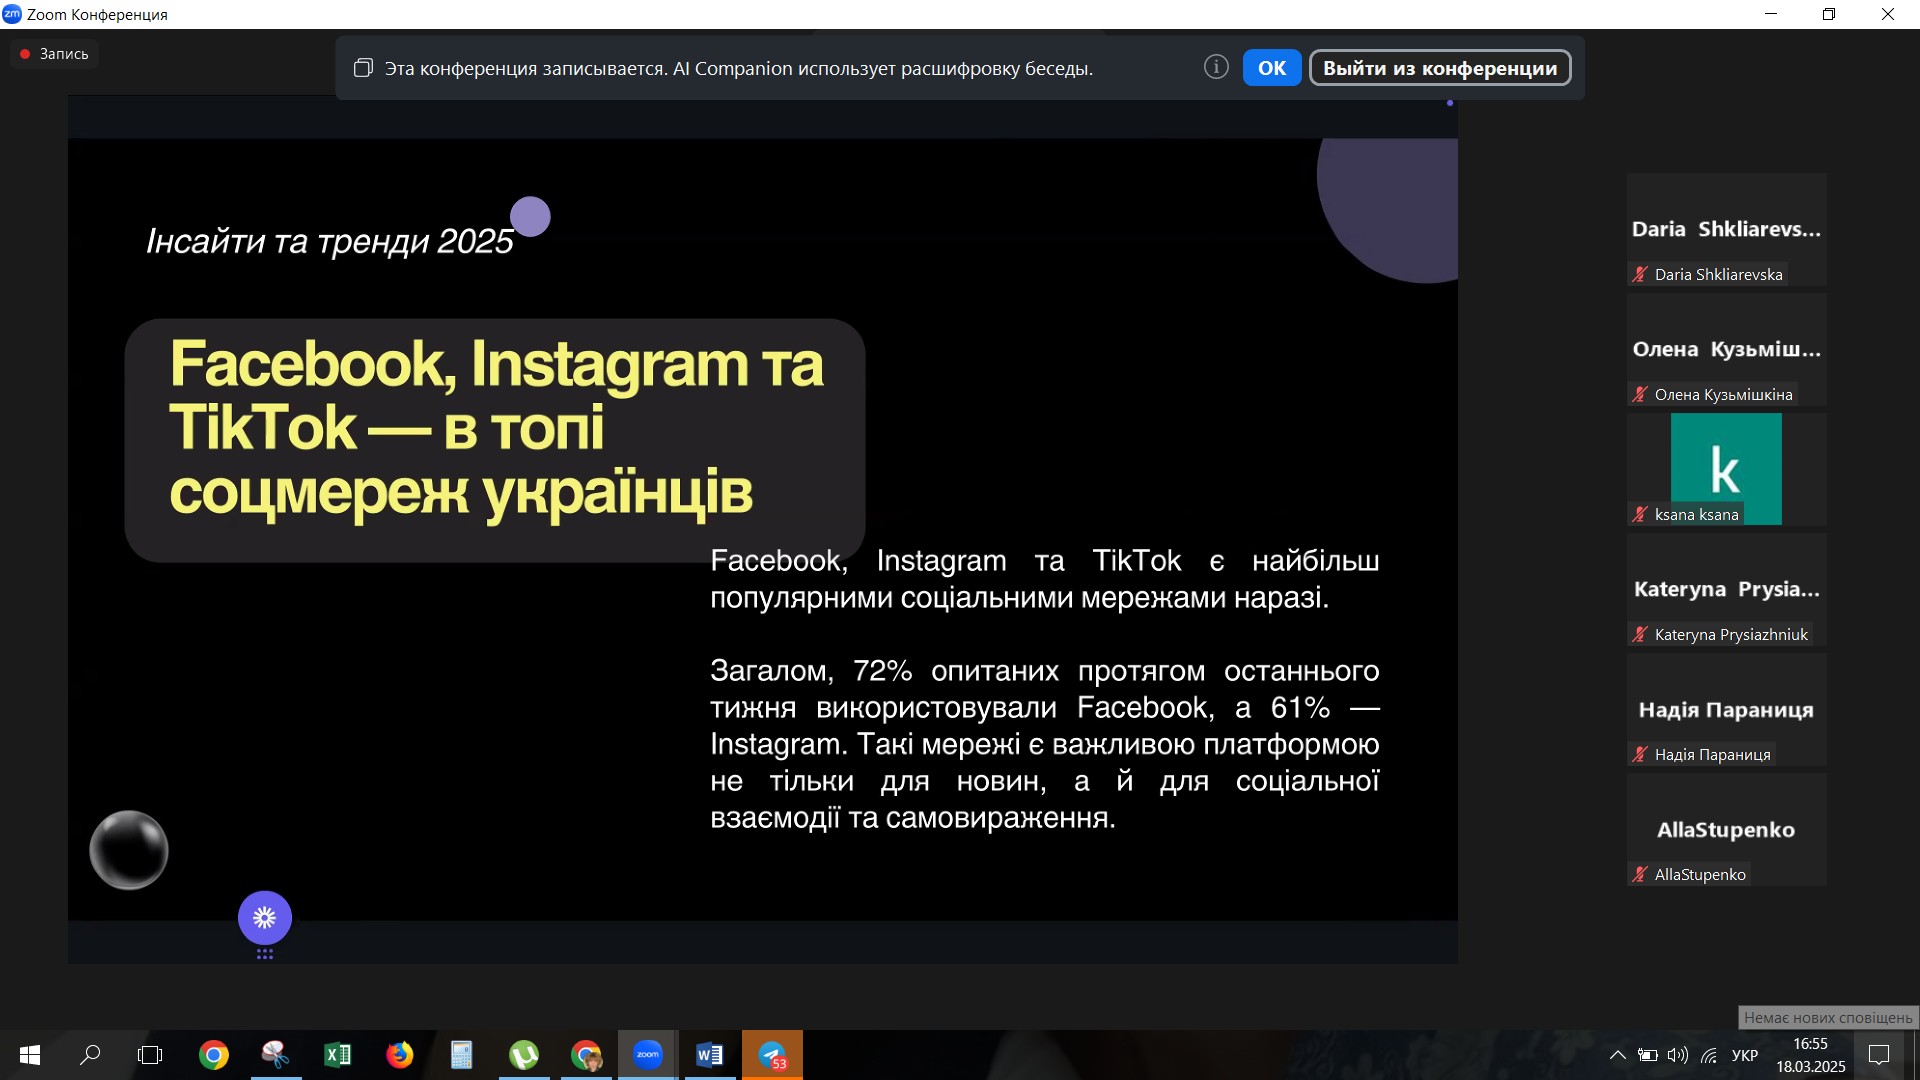Image resolution: width=1920 pixels, height=1080 pixels.
Task: Open volume control in tray
Action: point(1678,1055)
